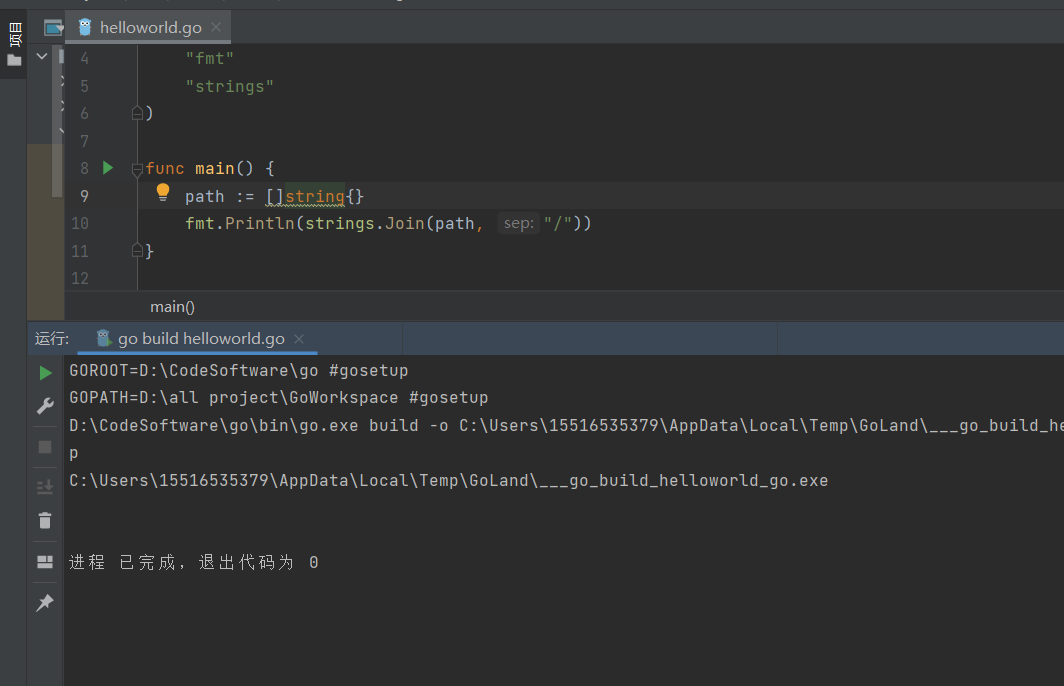Clear the run console with trash icon
The width and height of the screenshot is (1064, 686).
45,520
